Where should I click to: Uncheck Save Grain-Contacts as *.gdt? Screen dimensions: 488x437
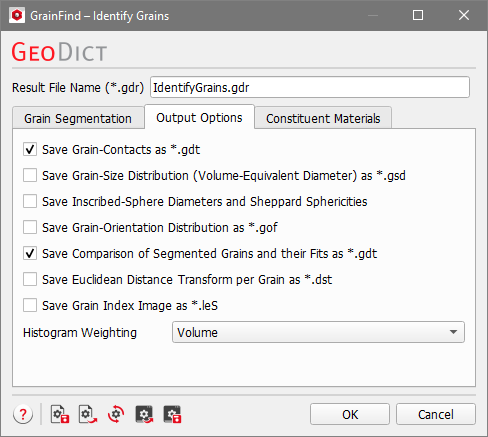coord(30,149)
